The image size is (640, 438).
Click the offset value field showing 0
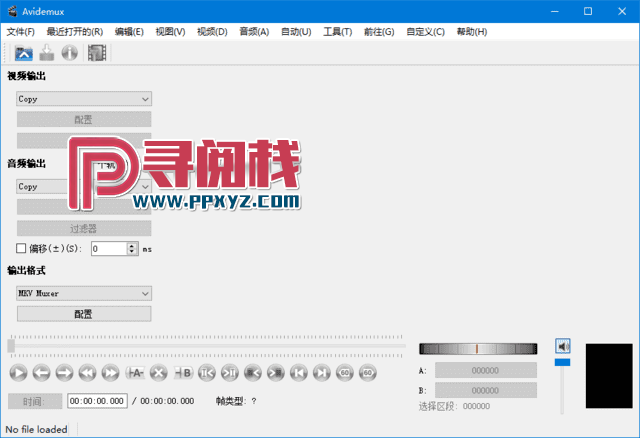point(109,249)
